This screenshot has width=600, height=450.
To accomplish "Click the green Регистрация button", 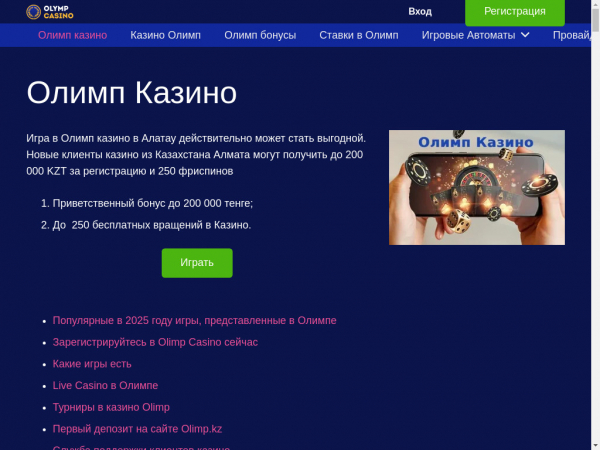I will click(x=515, y=11).
